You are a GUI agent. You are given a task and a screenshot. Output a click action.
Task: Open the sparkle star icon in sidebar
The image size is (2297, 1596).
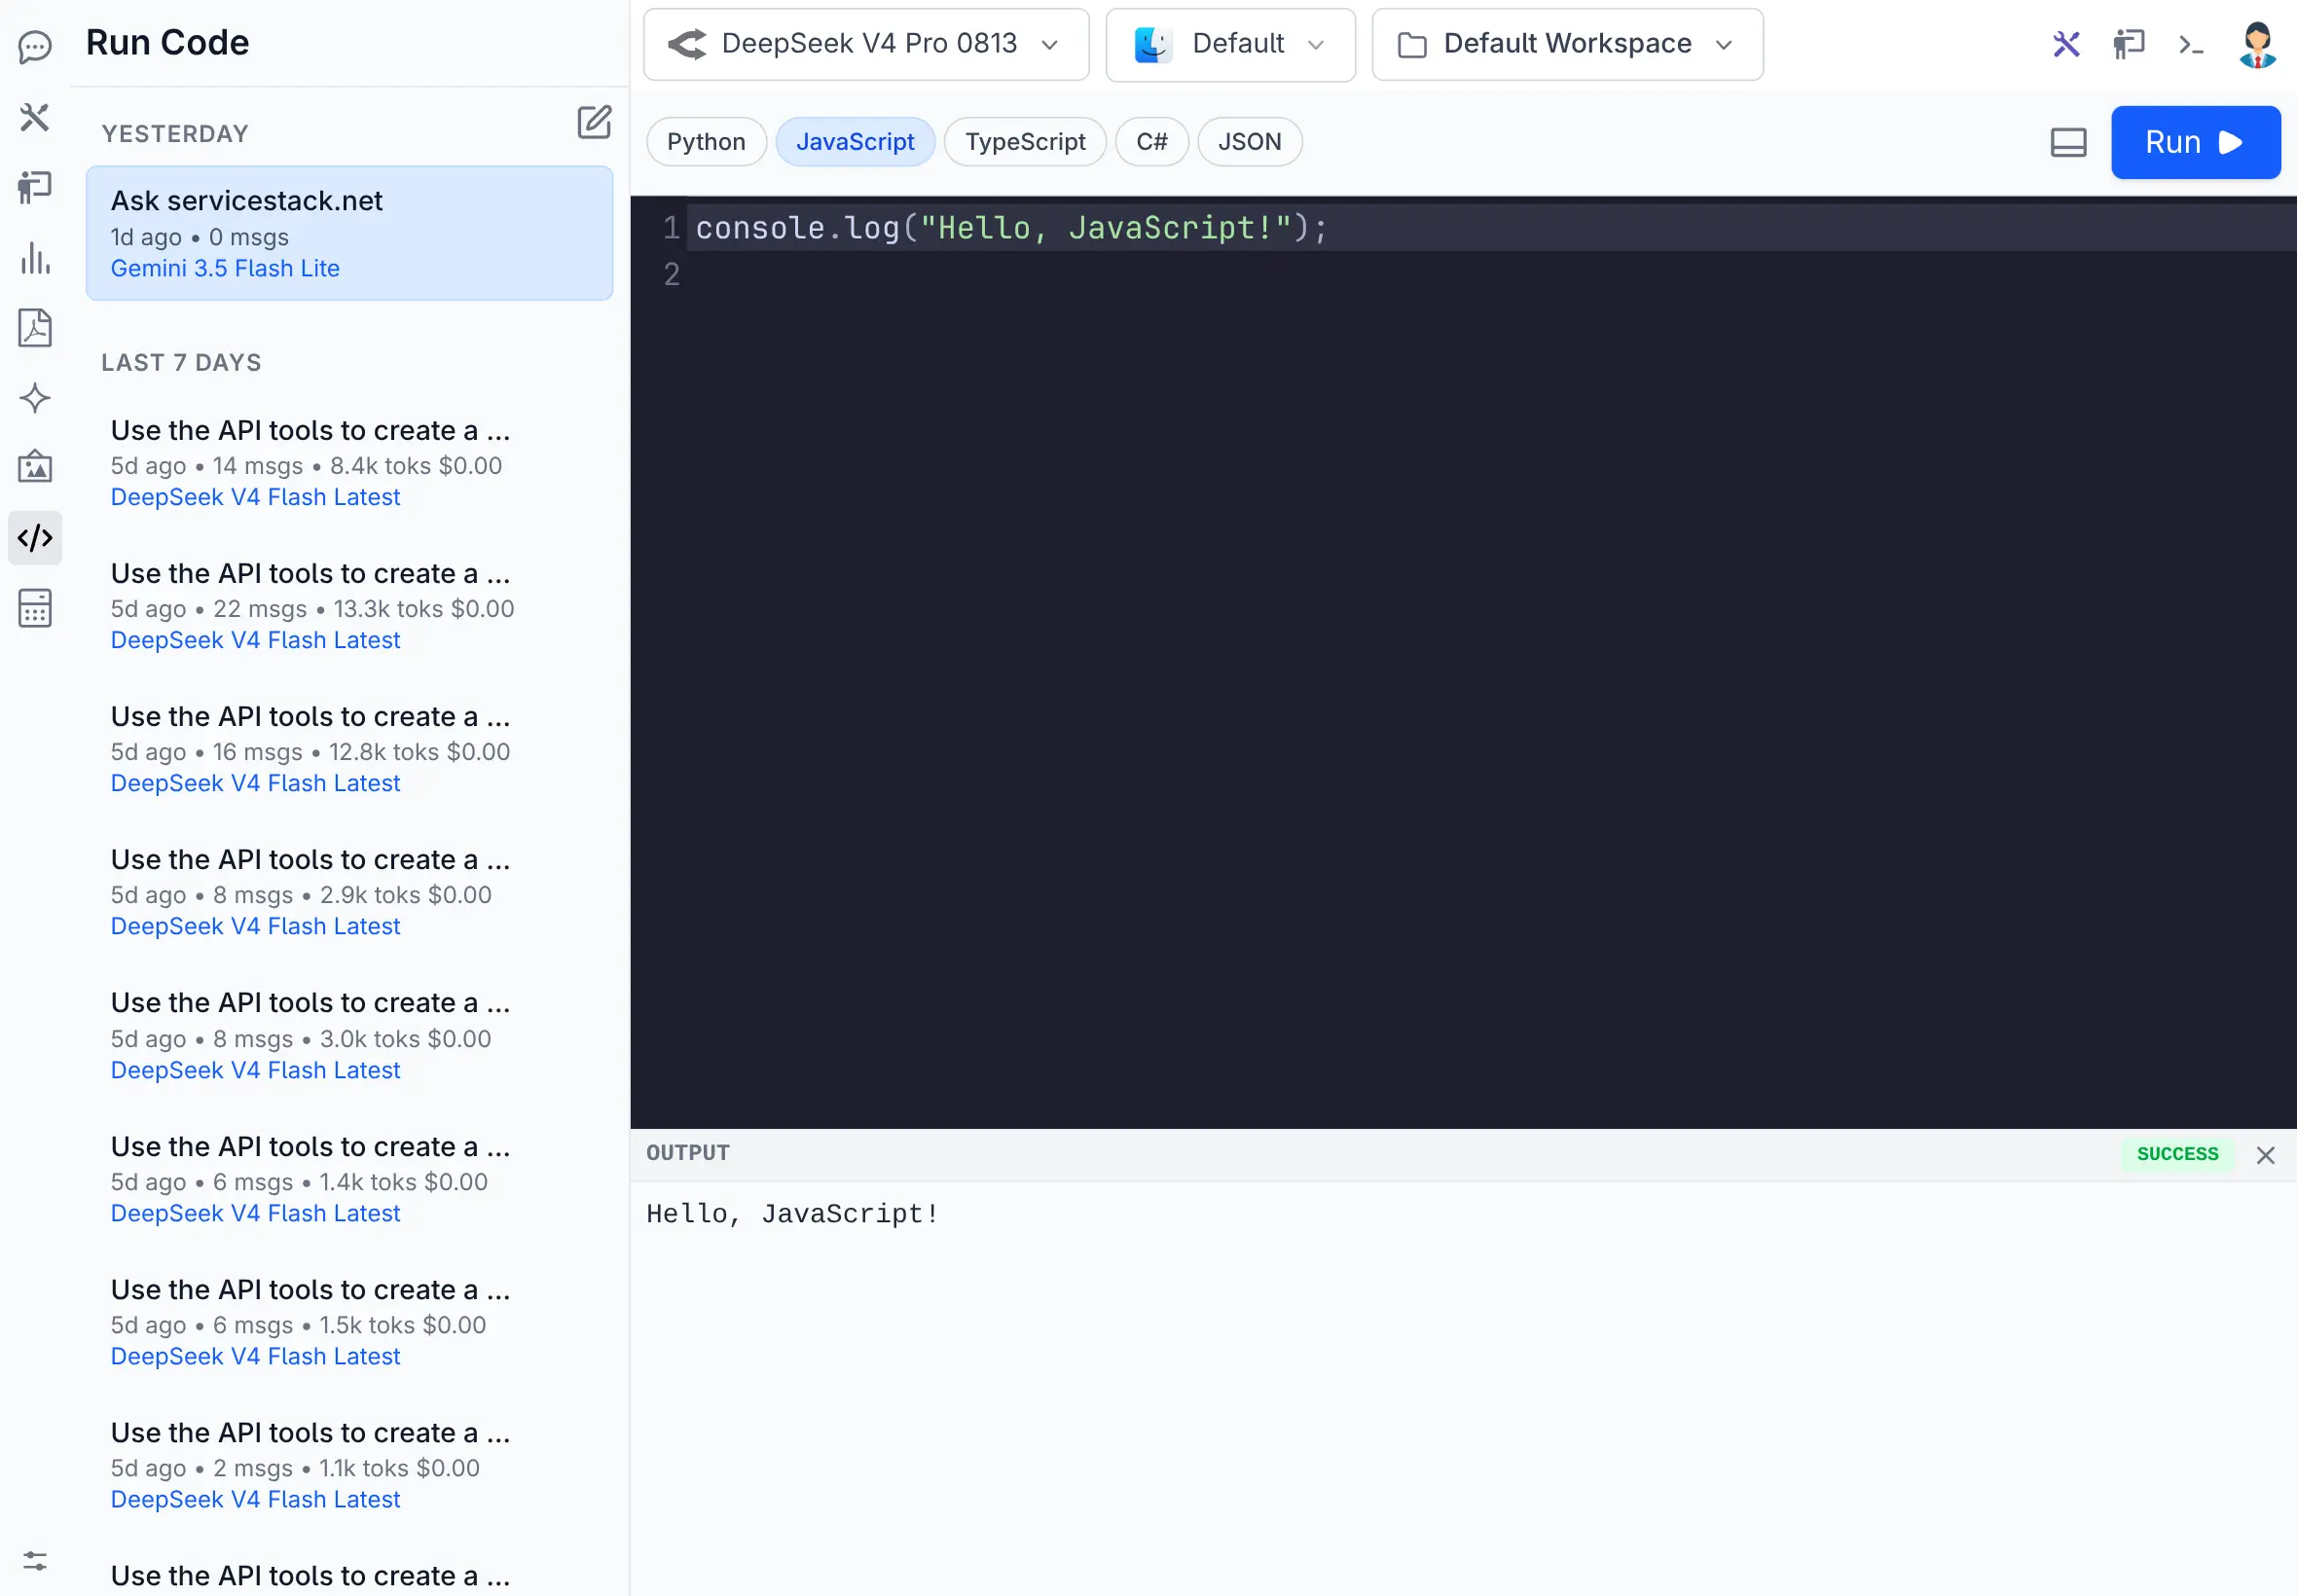pos(35,398)
